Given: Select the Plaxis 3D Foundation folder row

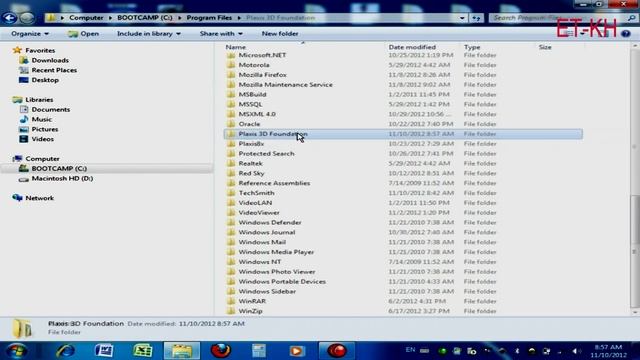Looking at the screenshot, I should 403,134.
